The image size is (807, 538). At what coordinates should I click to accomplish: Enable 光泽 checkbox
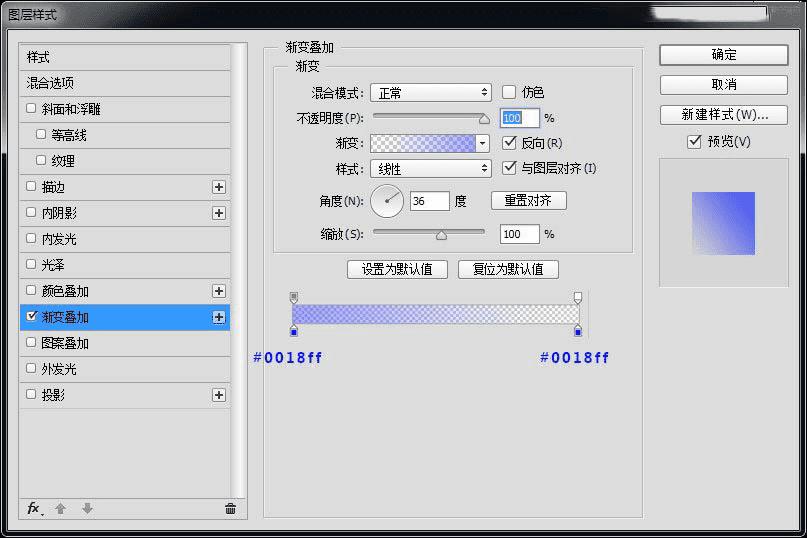pyautogui.click(x=31, y=264)
